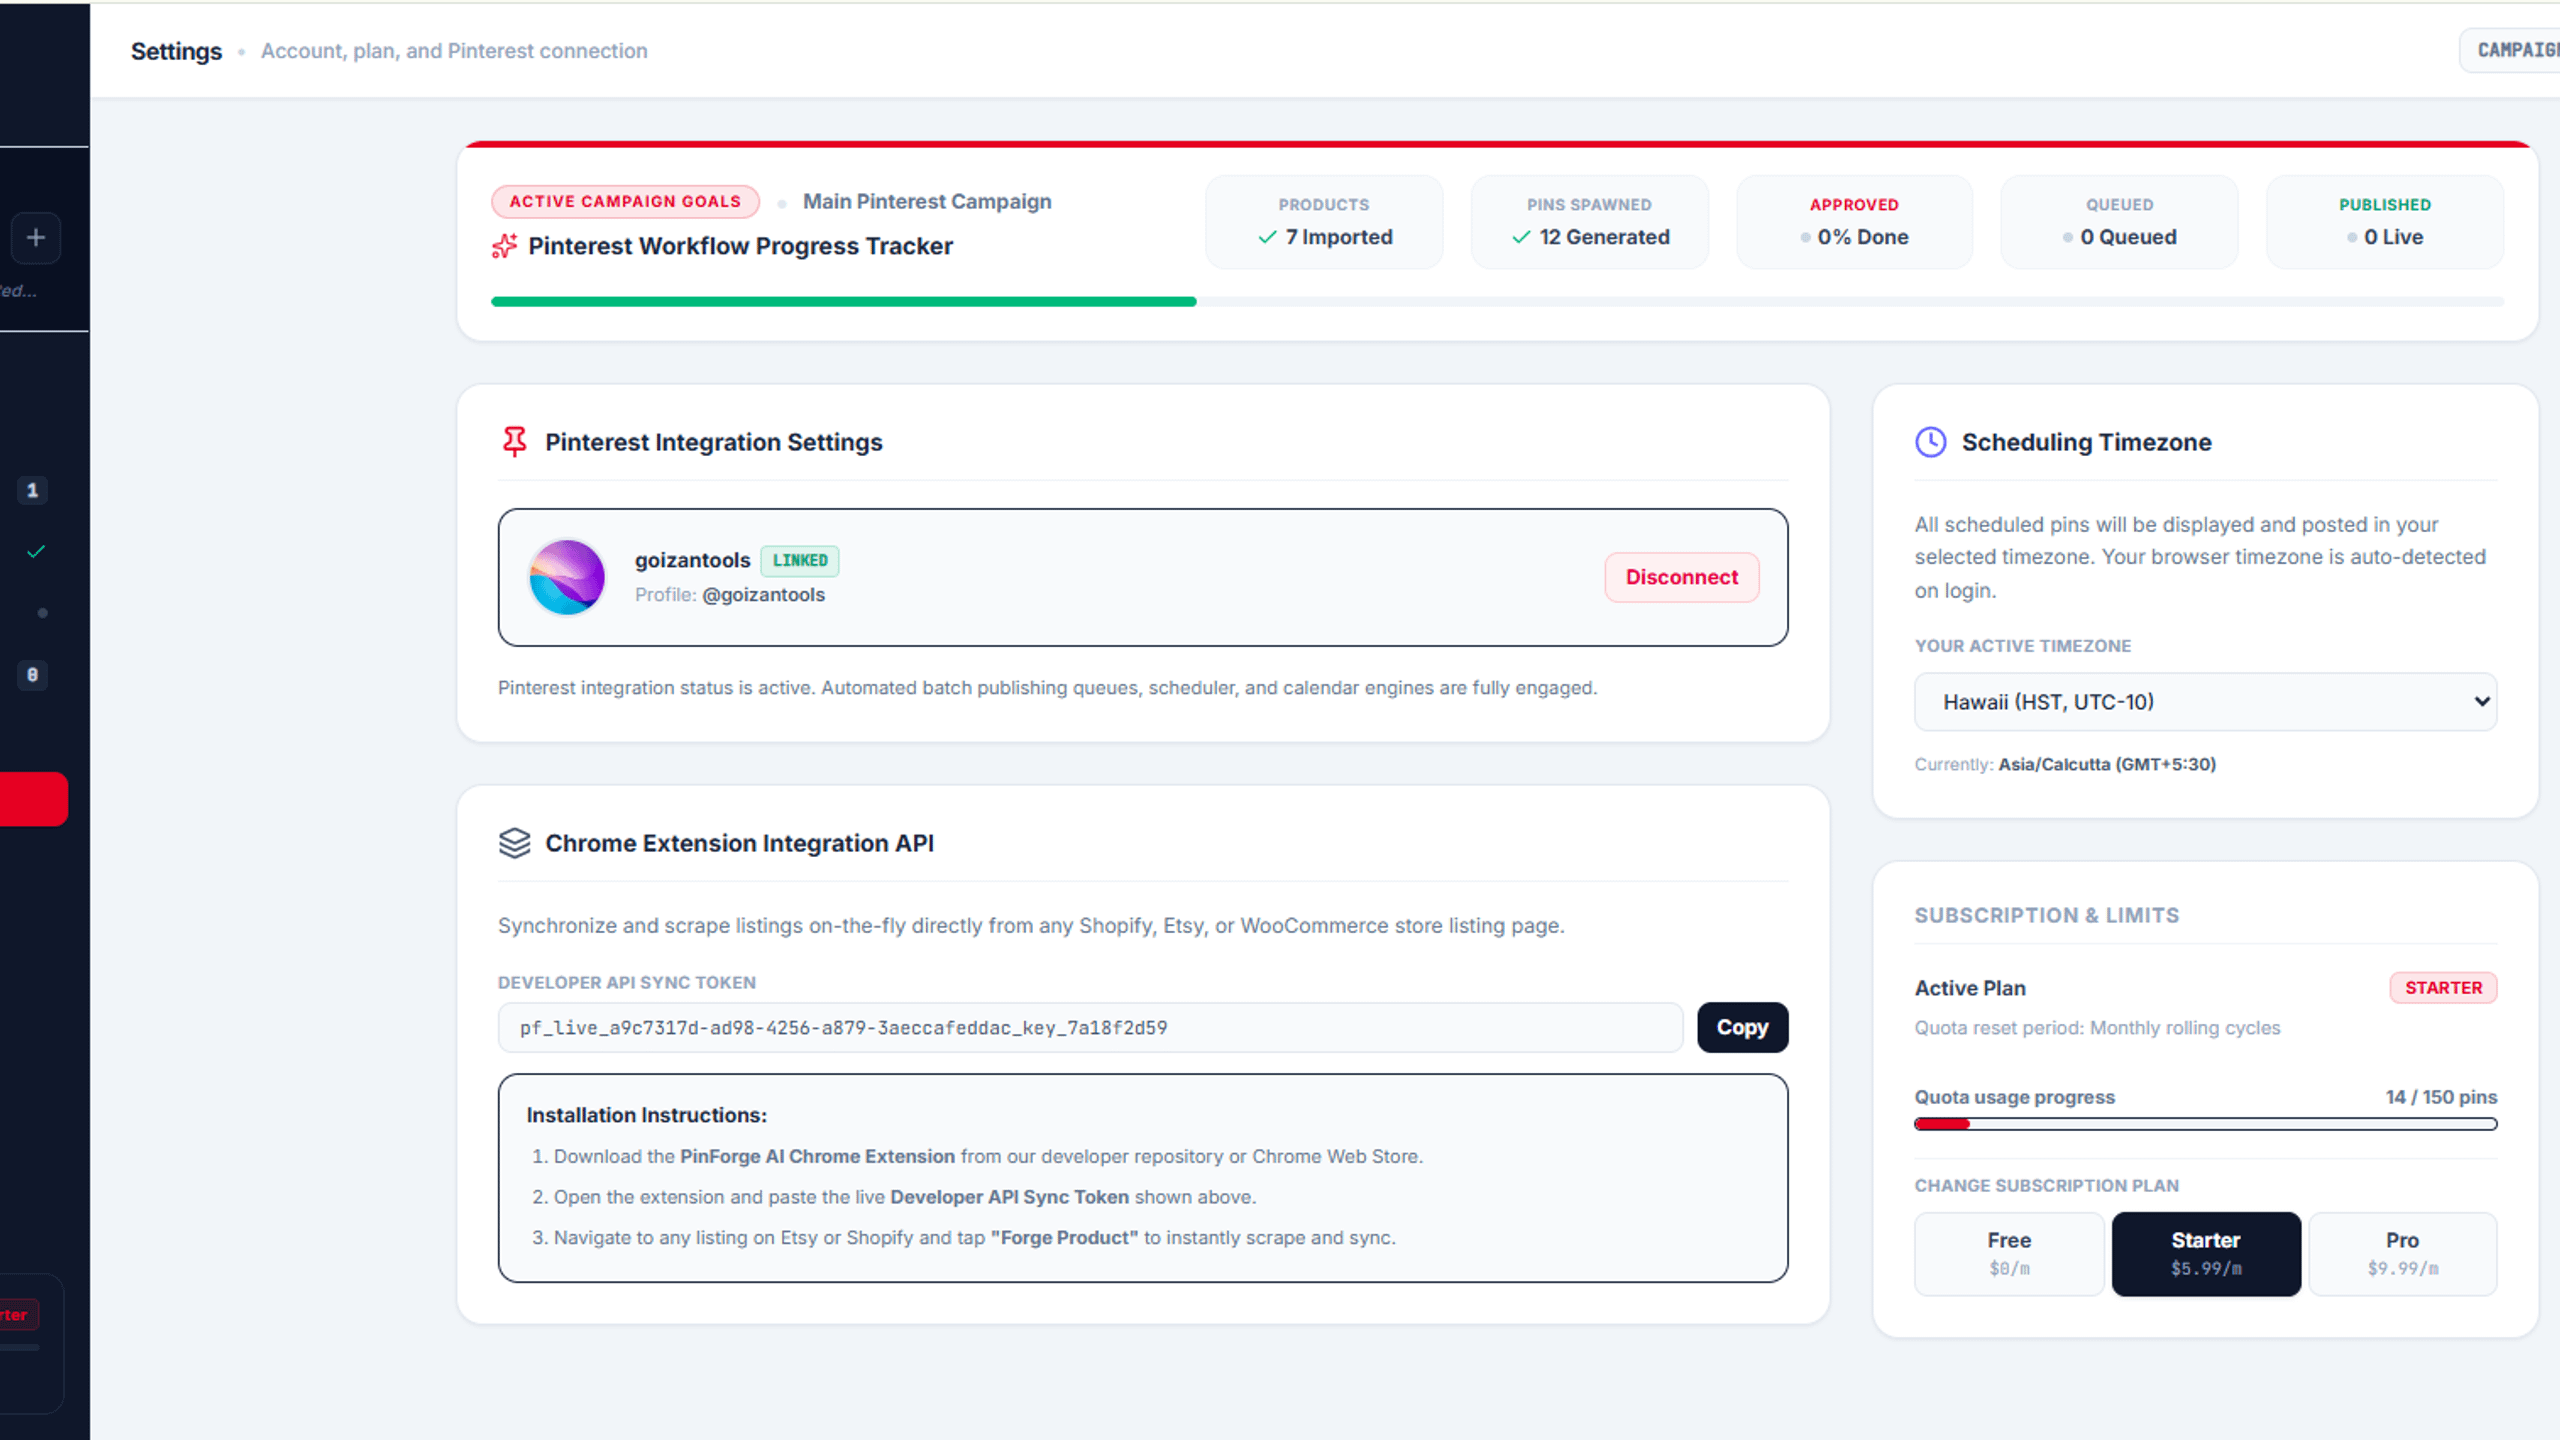Click the sidebar badge showing 8

32,675
